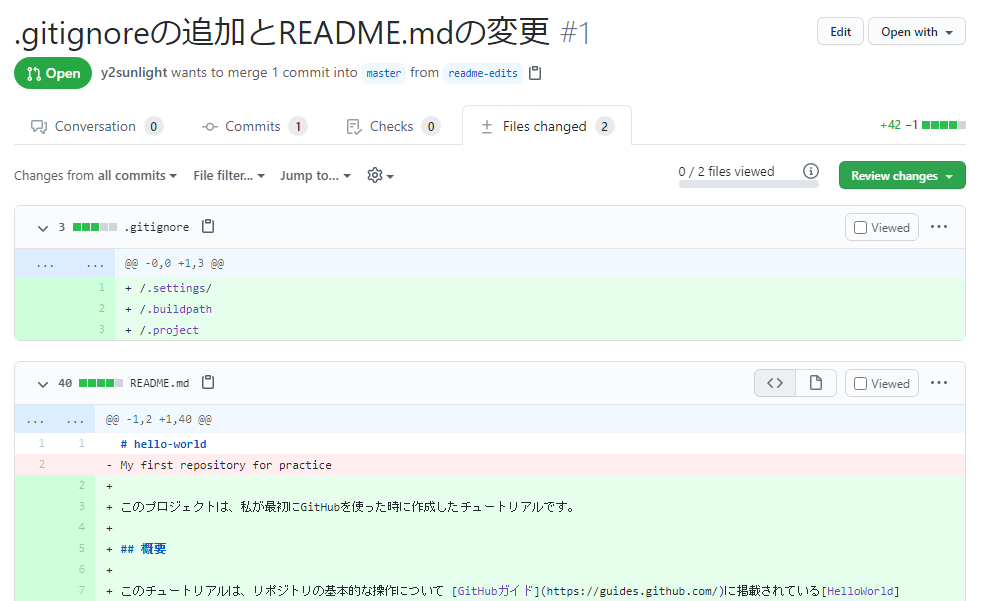Switch to the Commits tab
The height and width of the screenshot is (601, 985).
click(253, 127)
